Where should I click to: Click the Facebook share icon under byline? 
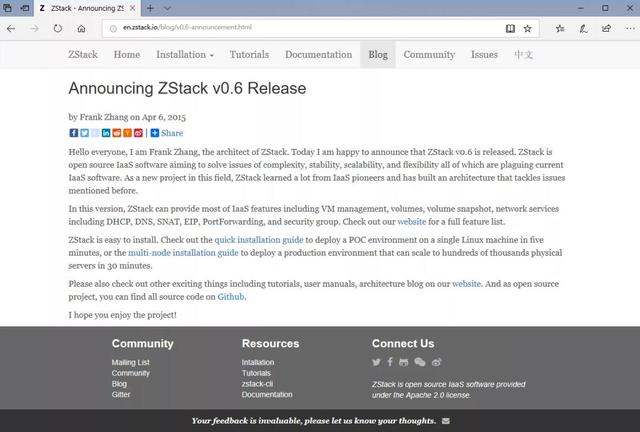[x=73, y=133]
